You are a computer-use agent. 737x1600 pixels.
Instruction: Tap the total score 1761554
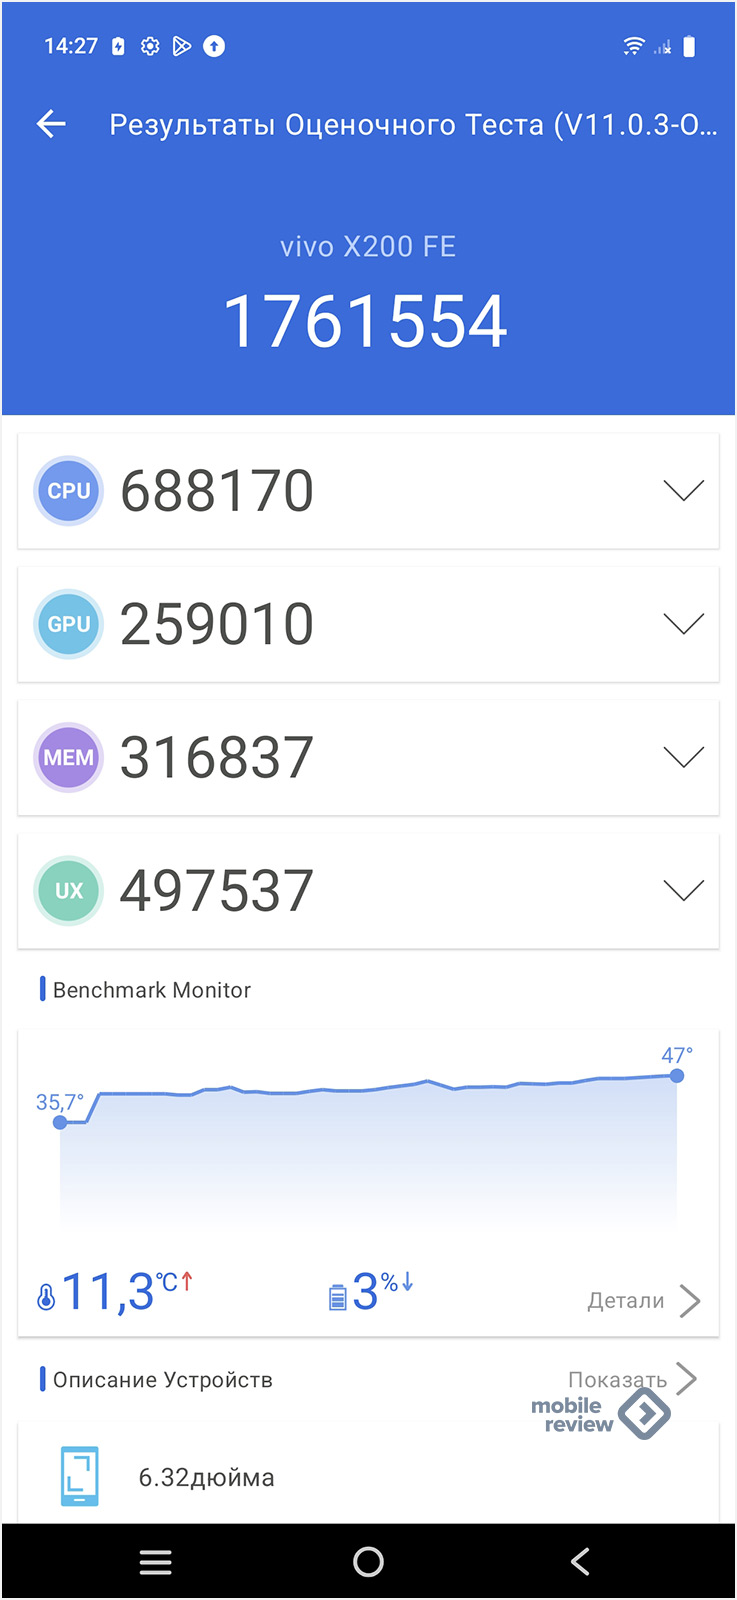(366, 322)
